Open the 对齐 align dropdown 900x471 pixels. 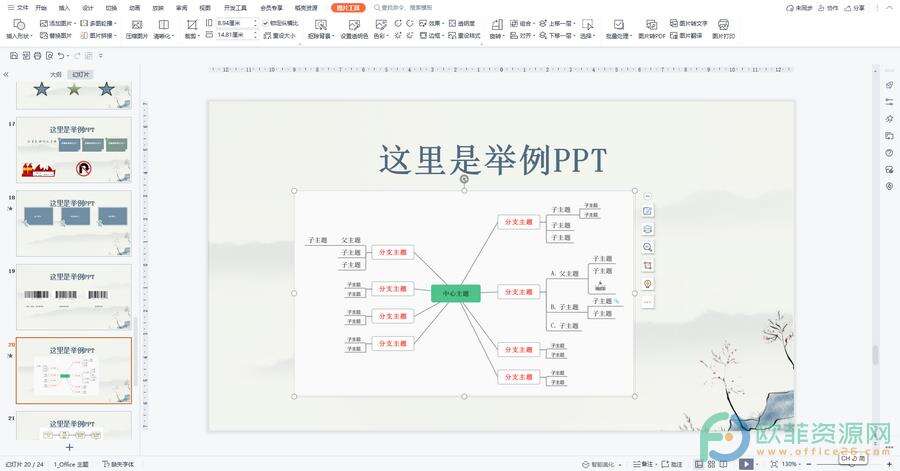(x=522, y=36)
